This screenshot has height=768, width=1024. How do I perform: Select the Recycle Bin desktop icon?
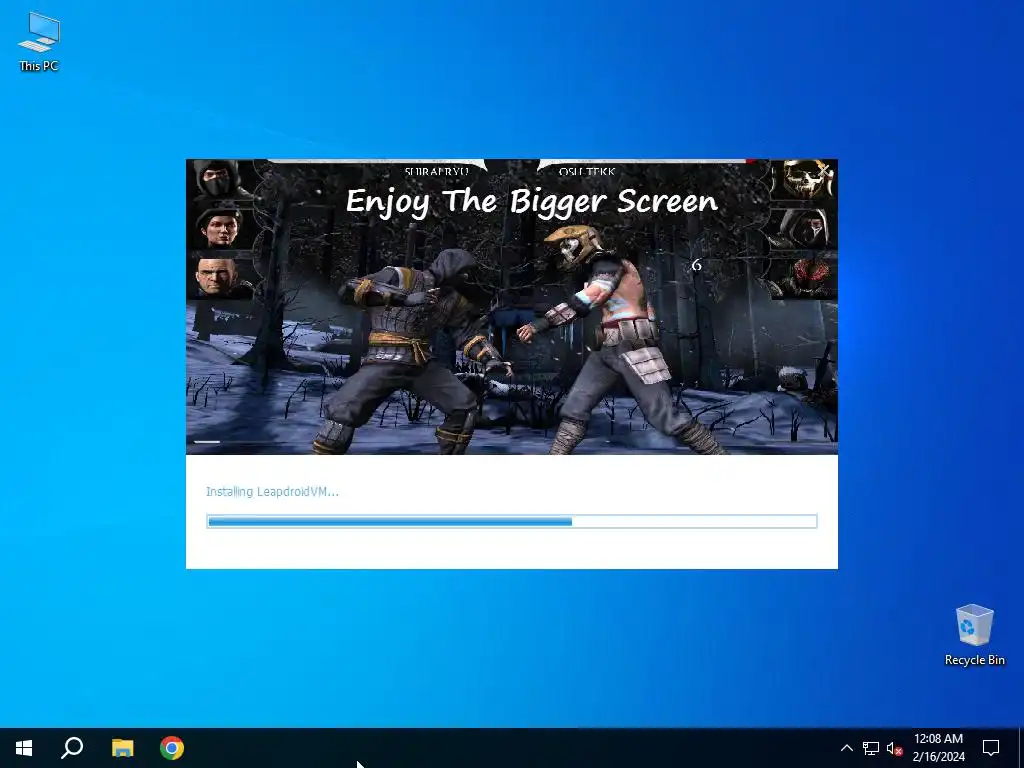pos(974,635)
